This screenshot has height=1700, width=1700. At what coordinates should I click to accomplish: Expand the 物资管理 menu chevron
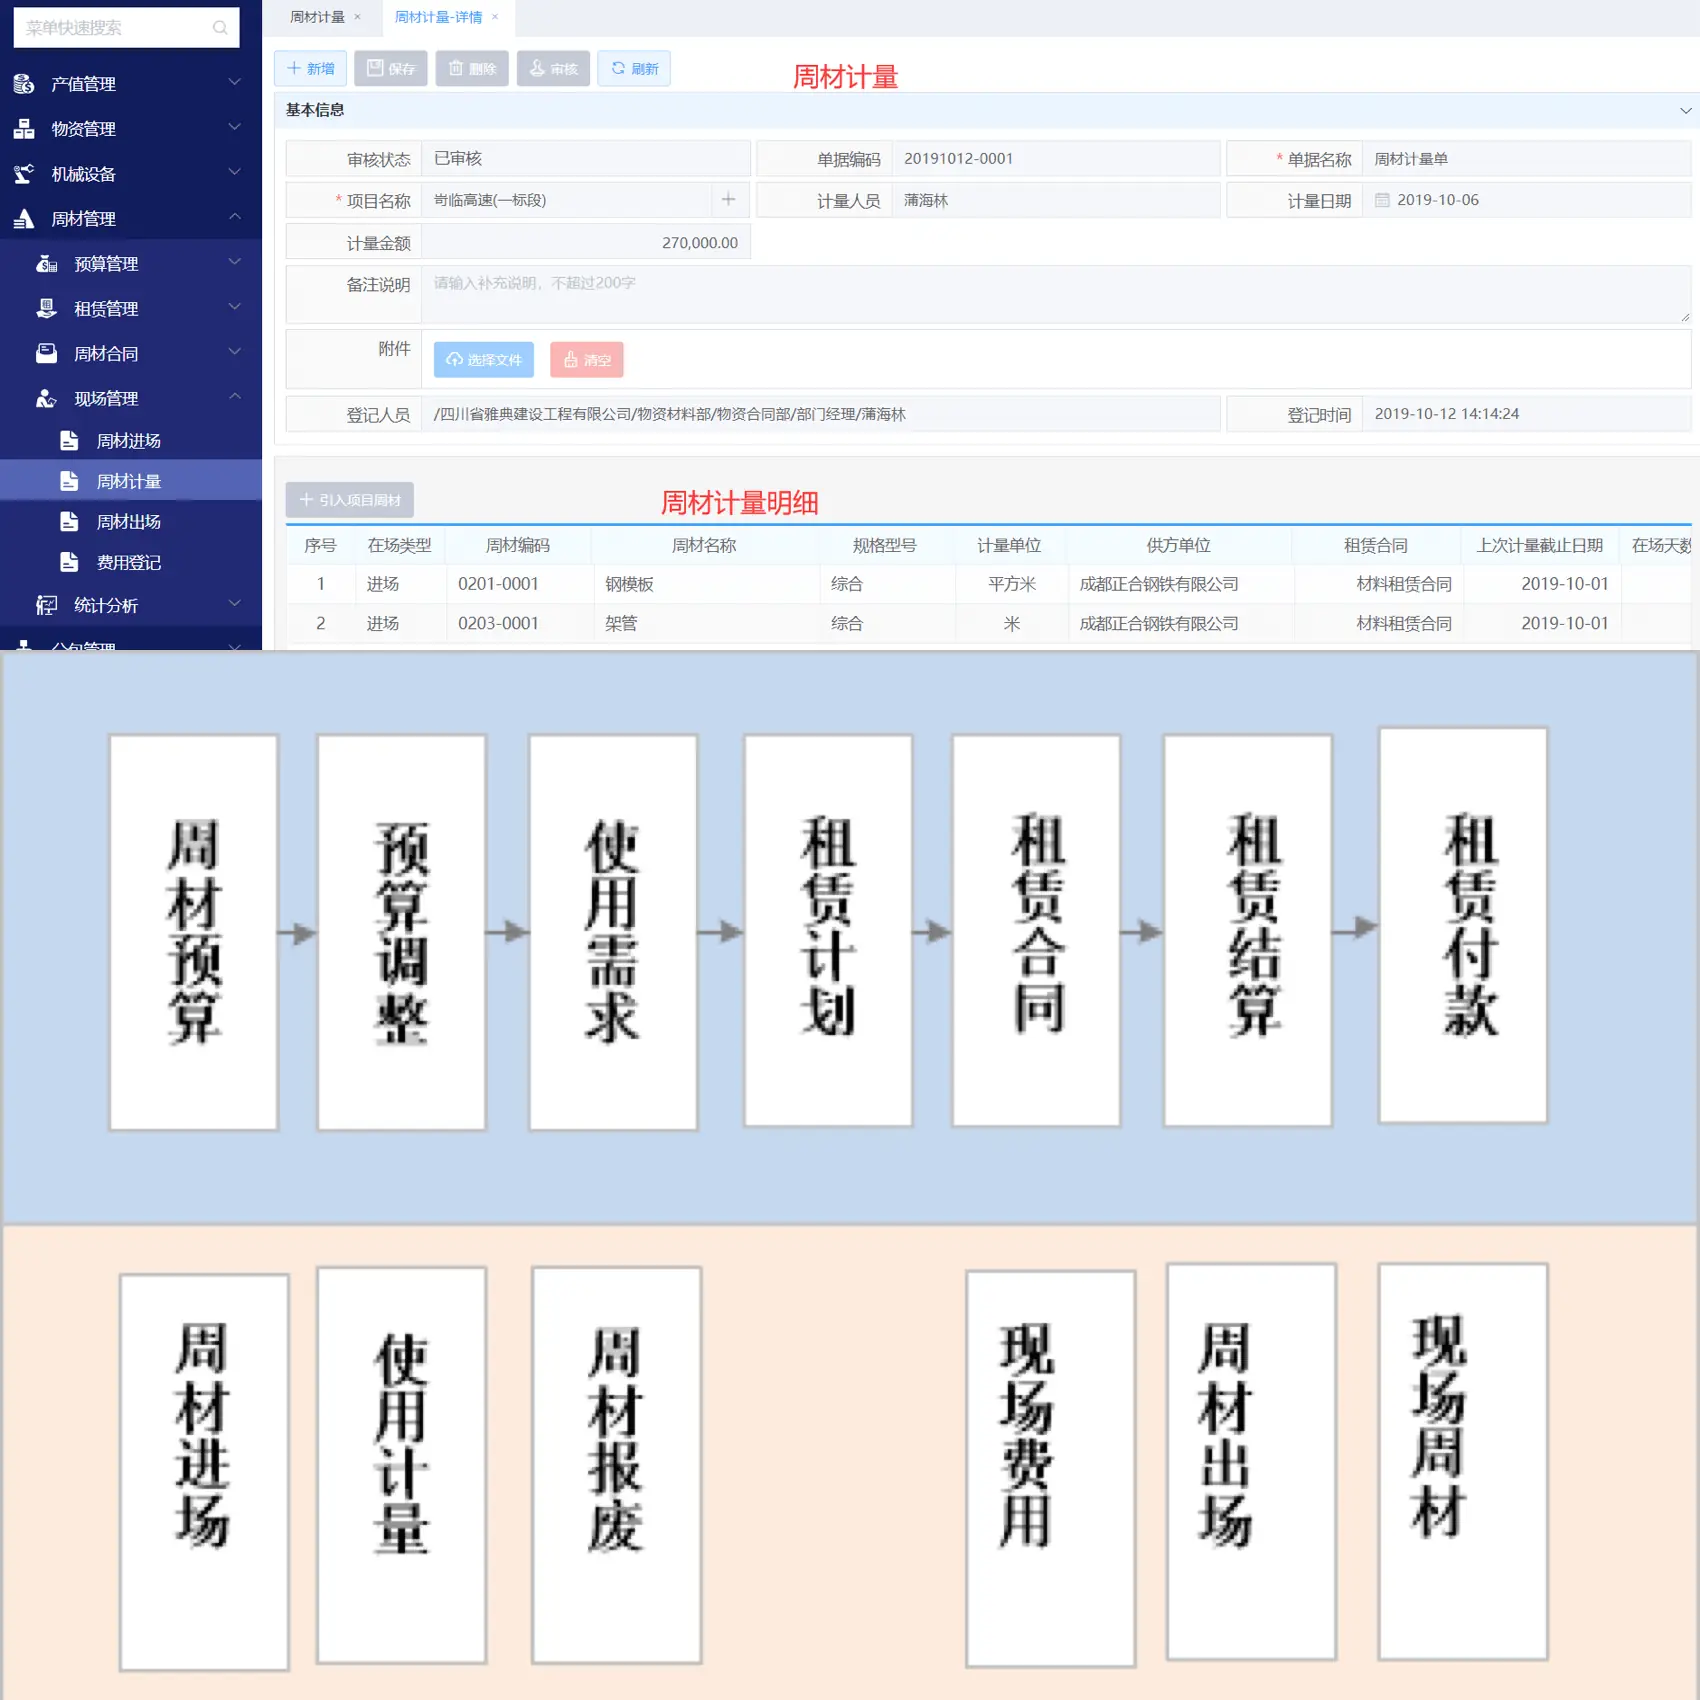coord(235,127)
